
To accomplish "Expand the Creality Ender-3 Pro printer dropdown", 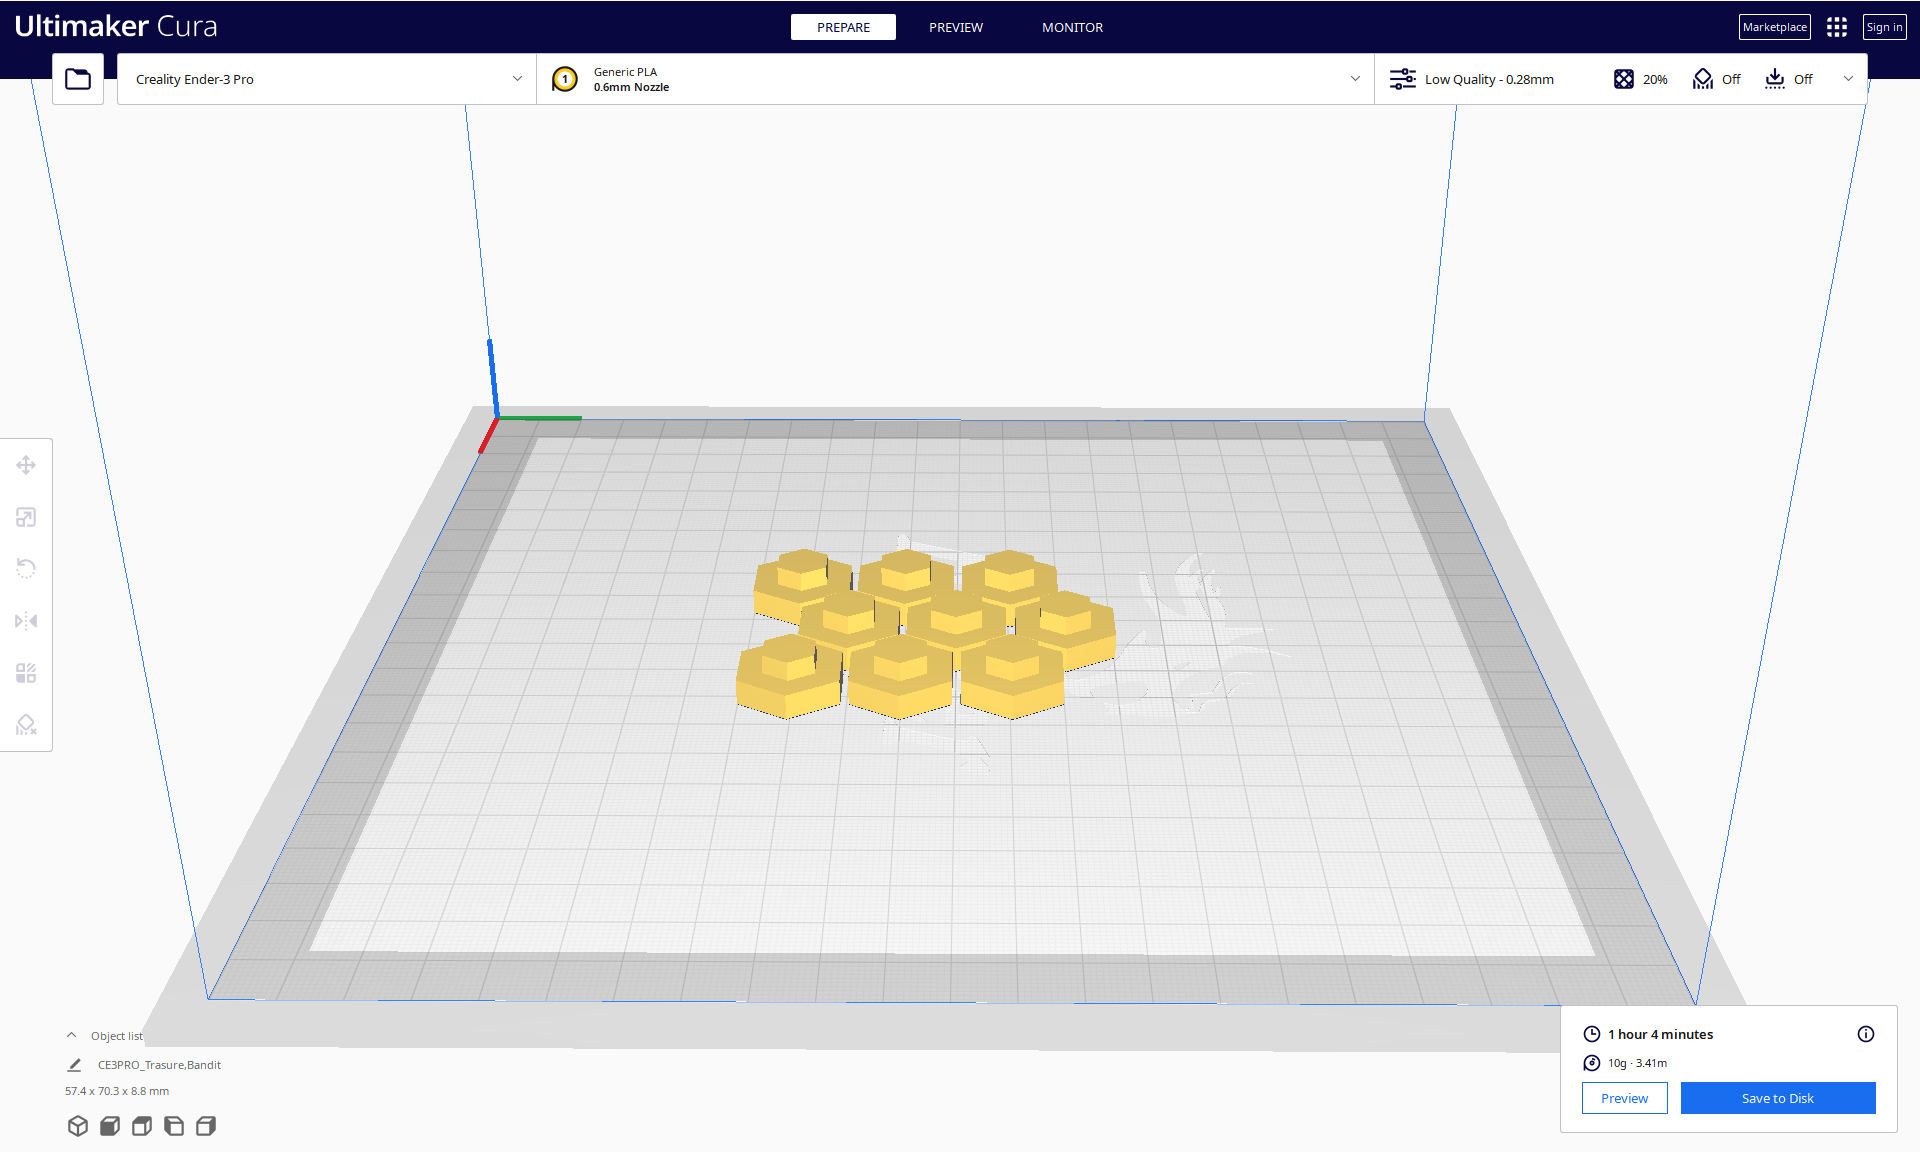I will click(517, 79).
